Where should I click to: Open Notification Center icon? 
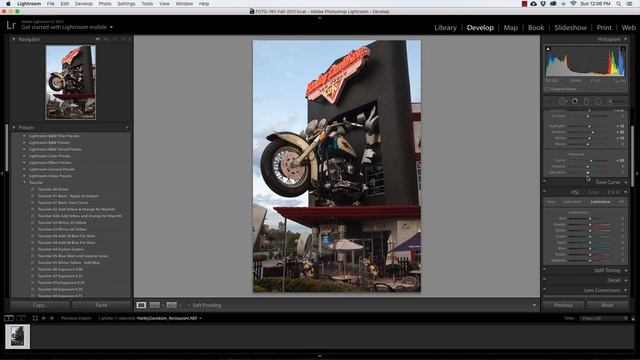629,4
